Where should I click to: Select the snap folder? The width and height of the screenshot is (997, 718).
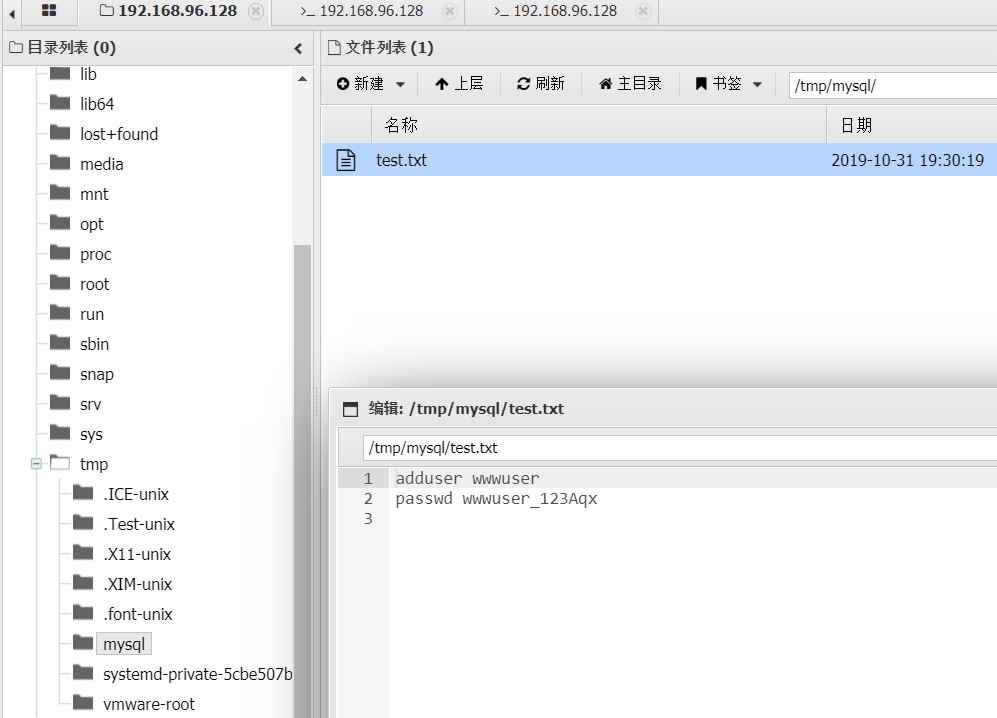point(97,374)
